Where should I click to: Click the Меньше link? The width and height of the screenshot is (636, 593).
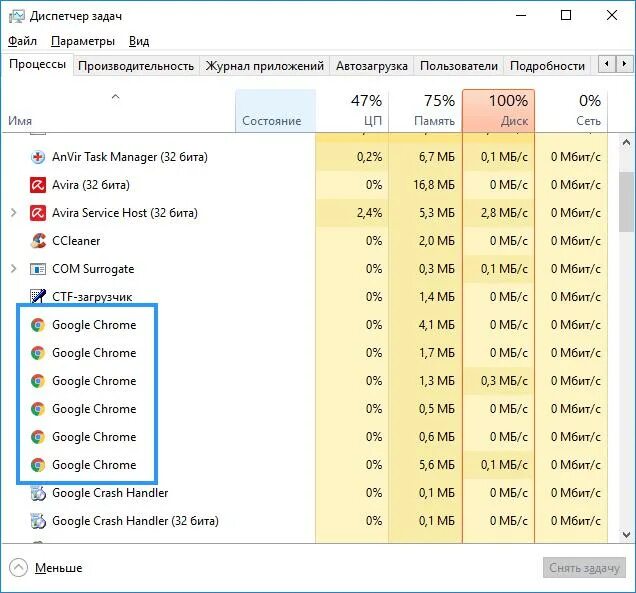(x=58, y=568)
